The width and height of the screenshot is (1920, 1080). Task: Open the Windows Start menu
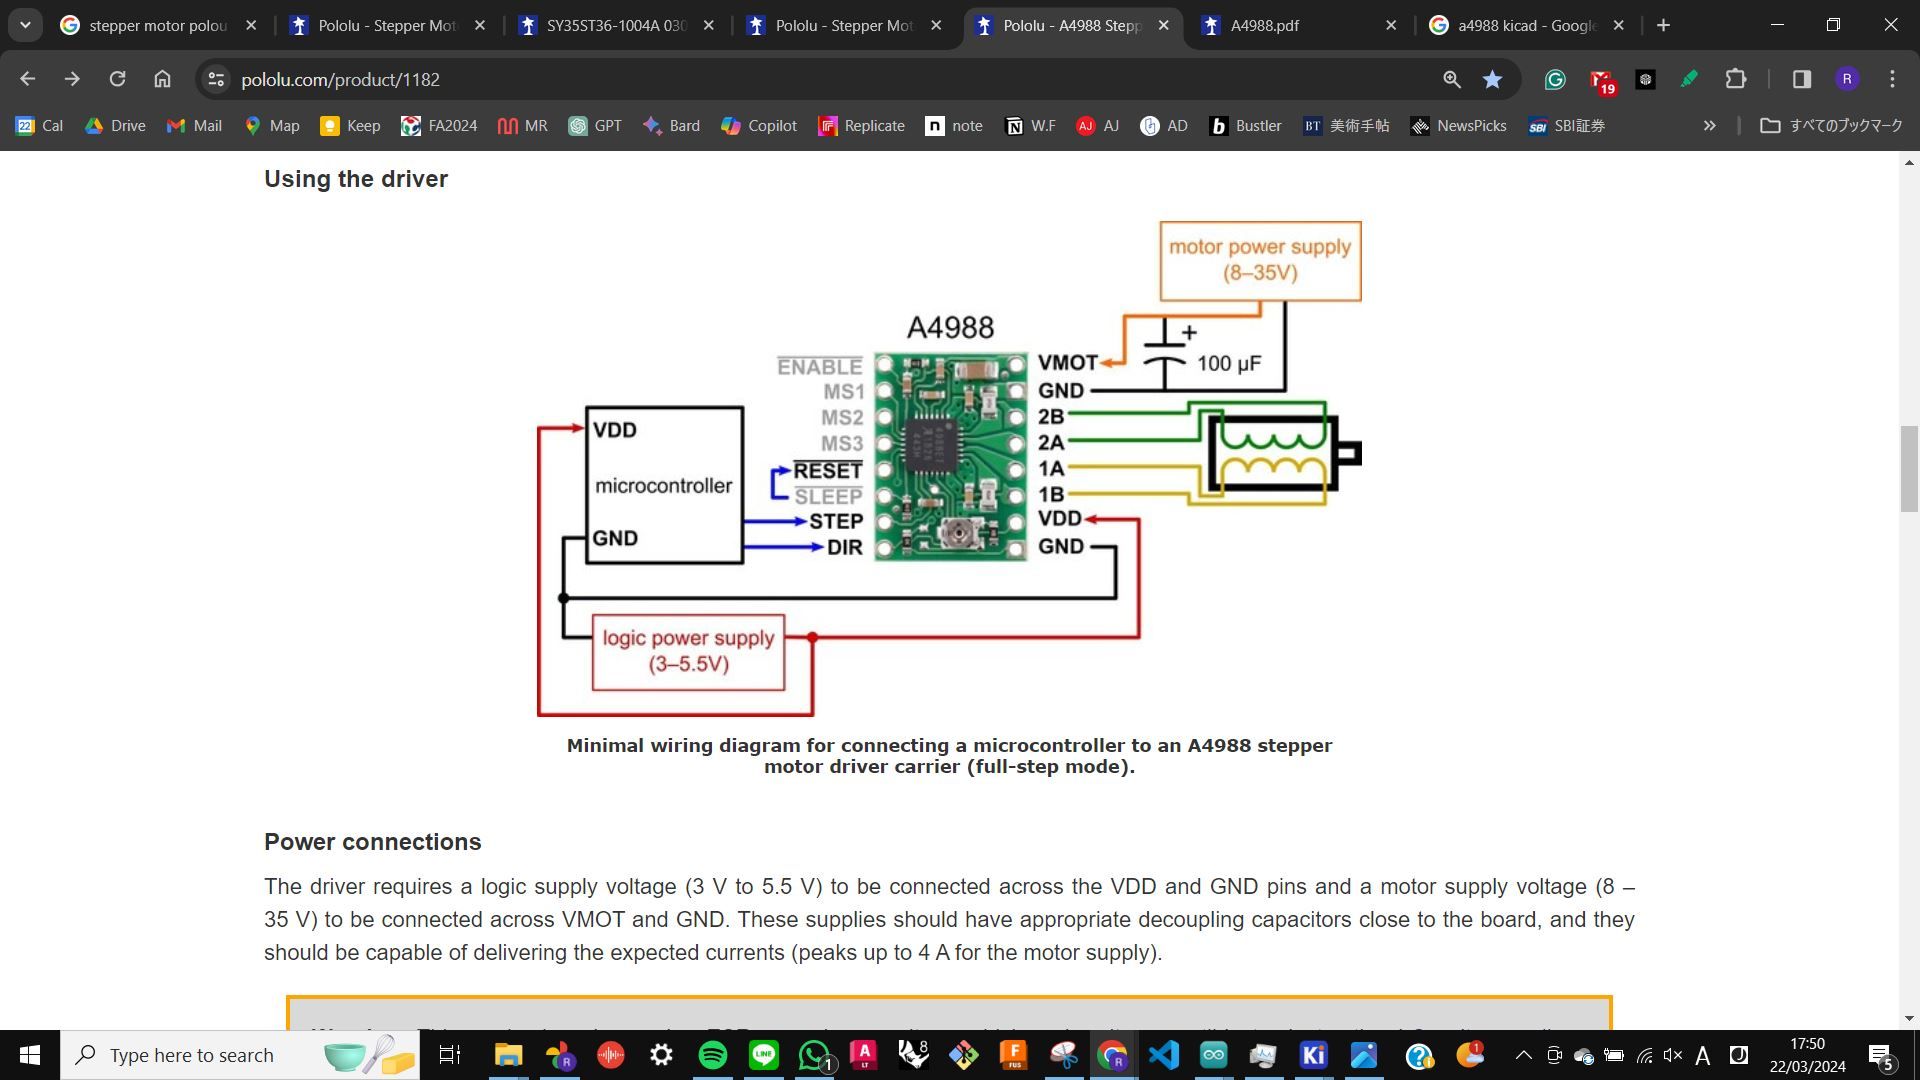click(30, 1055)
